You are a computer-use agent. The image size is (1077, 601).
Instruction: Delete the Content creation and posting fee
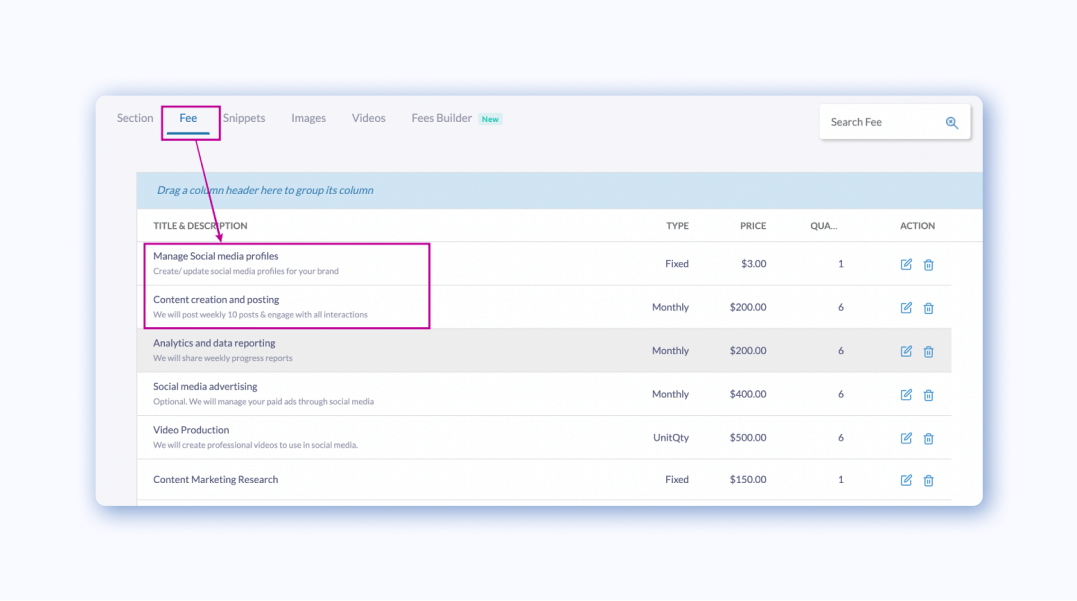928,308
